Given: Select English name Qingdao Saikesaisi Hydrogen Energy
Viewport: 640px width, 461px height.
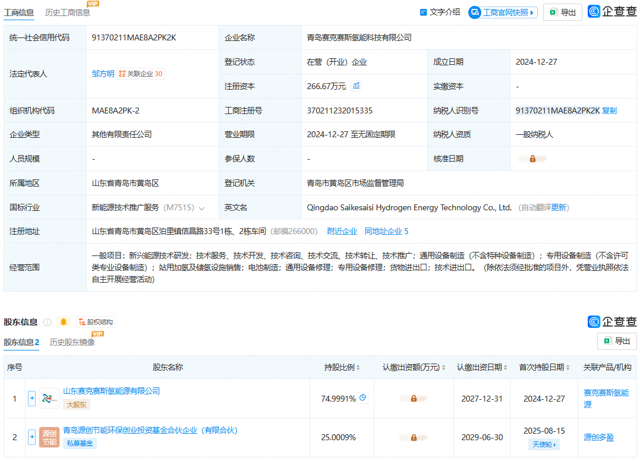Looking at the screenshot, I should point(409,208).
